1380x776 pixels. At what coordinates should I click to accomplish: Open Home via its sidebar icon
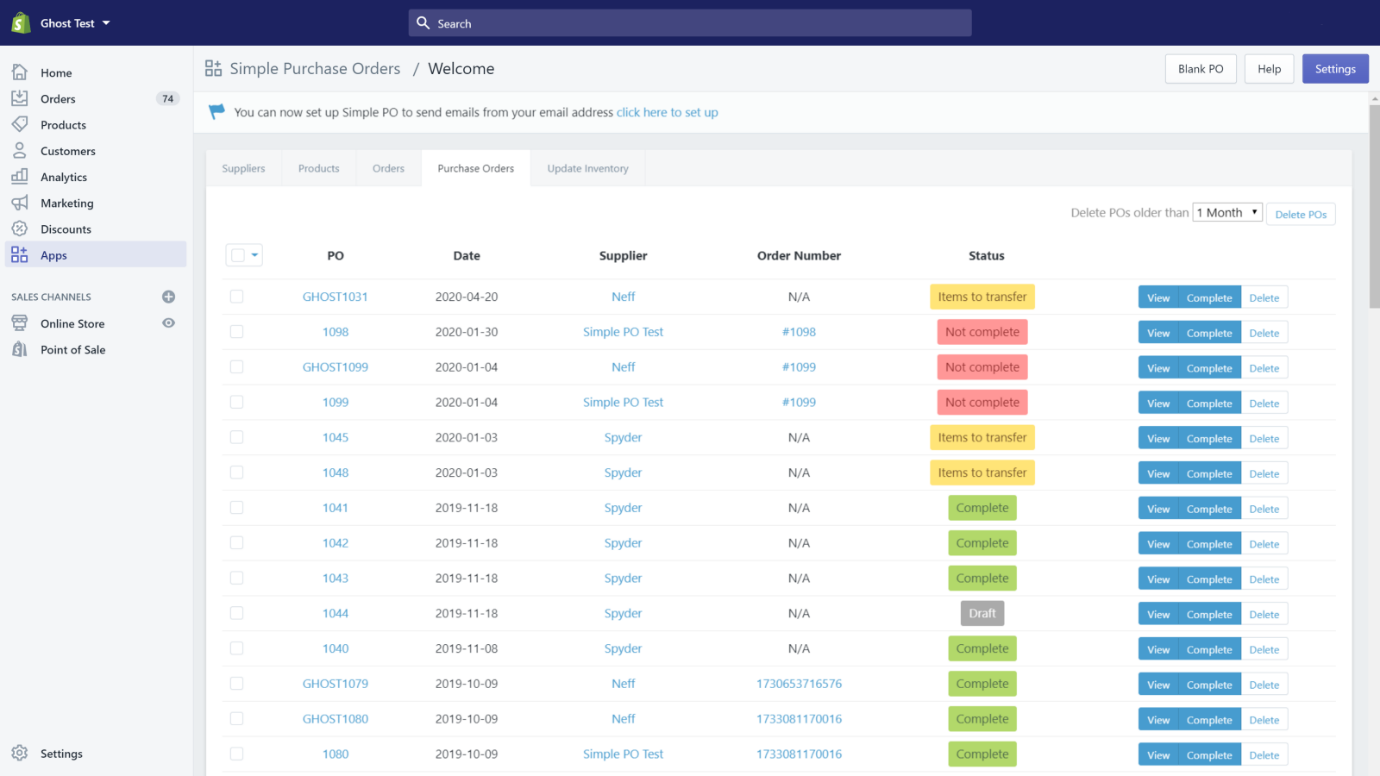click(x=20, y=72)
